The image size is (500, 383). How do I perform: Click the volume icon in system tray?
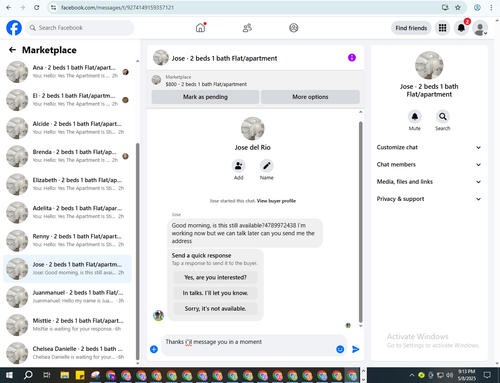[x=450, y=375]
